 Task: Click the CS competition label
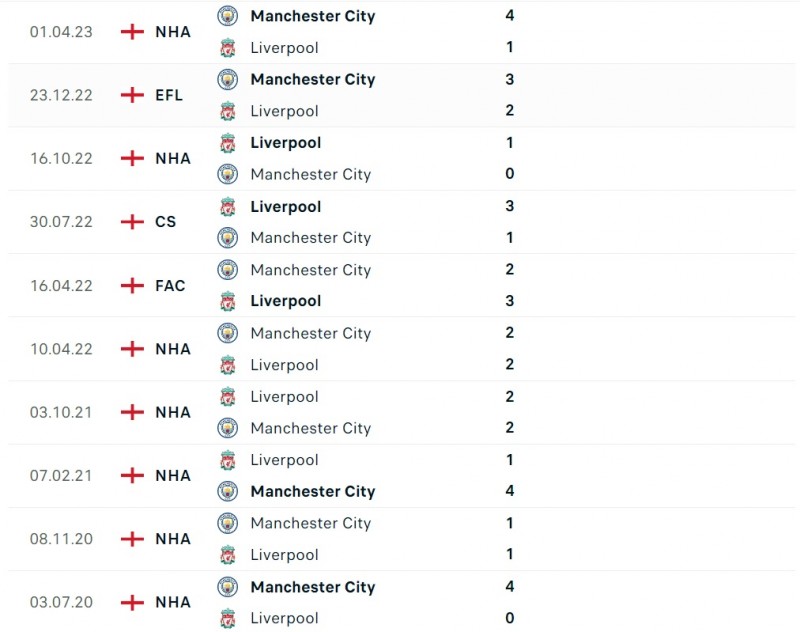coord(165,222)
